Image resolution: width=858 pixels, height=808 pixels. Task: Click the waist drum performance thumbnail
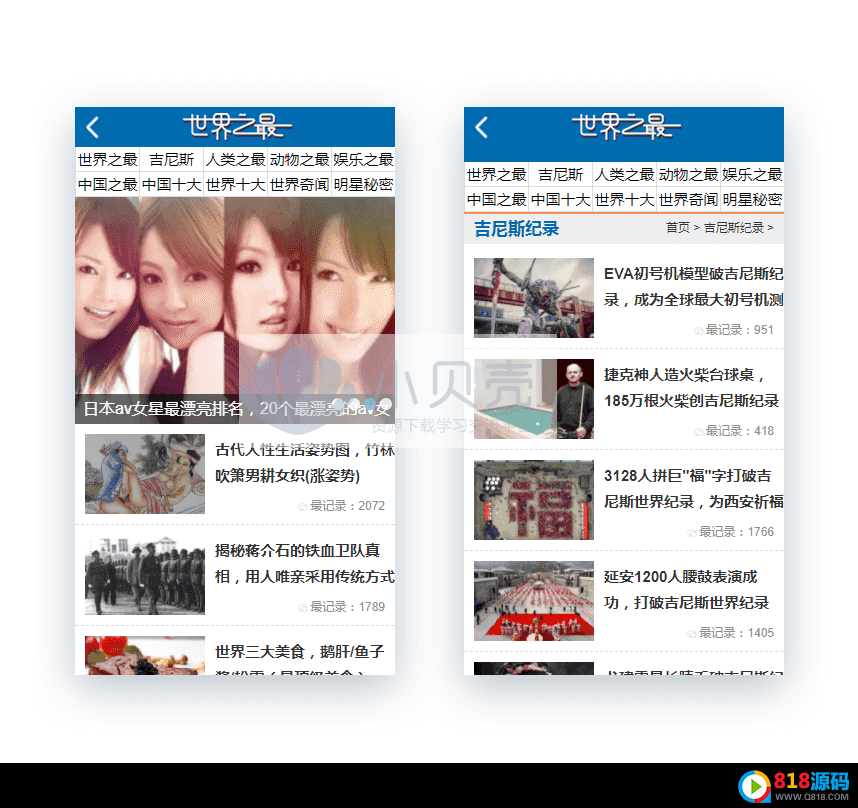[x=534, y=601]
